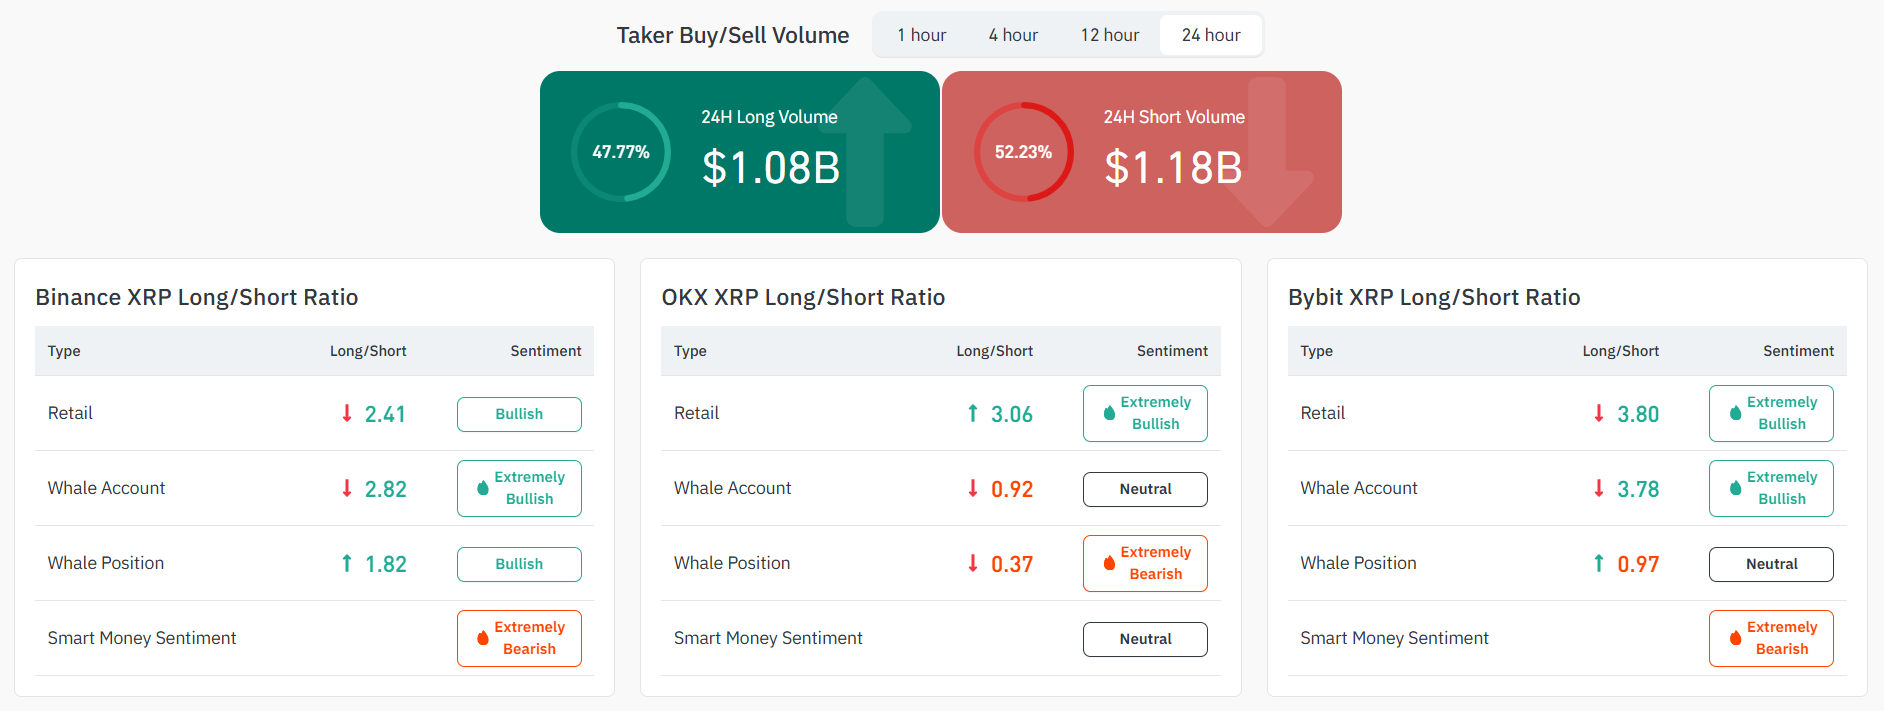1884x711 pixels.
Task: Click Binance Retail ratio 2.41
Action: pyautogui.click(x=385, y=414)
